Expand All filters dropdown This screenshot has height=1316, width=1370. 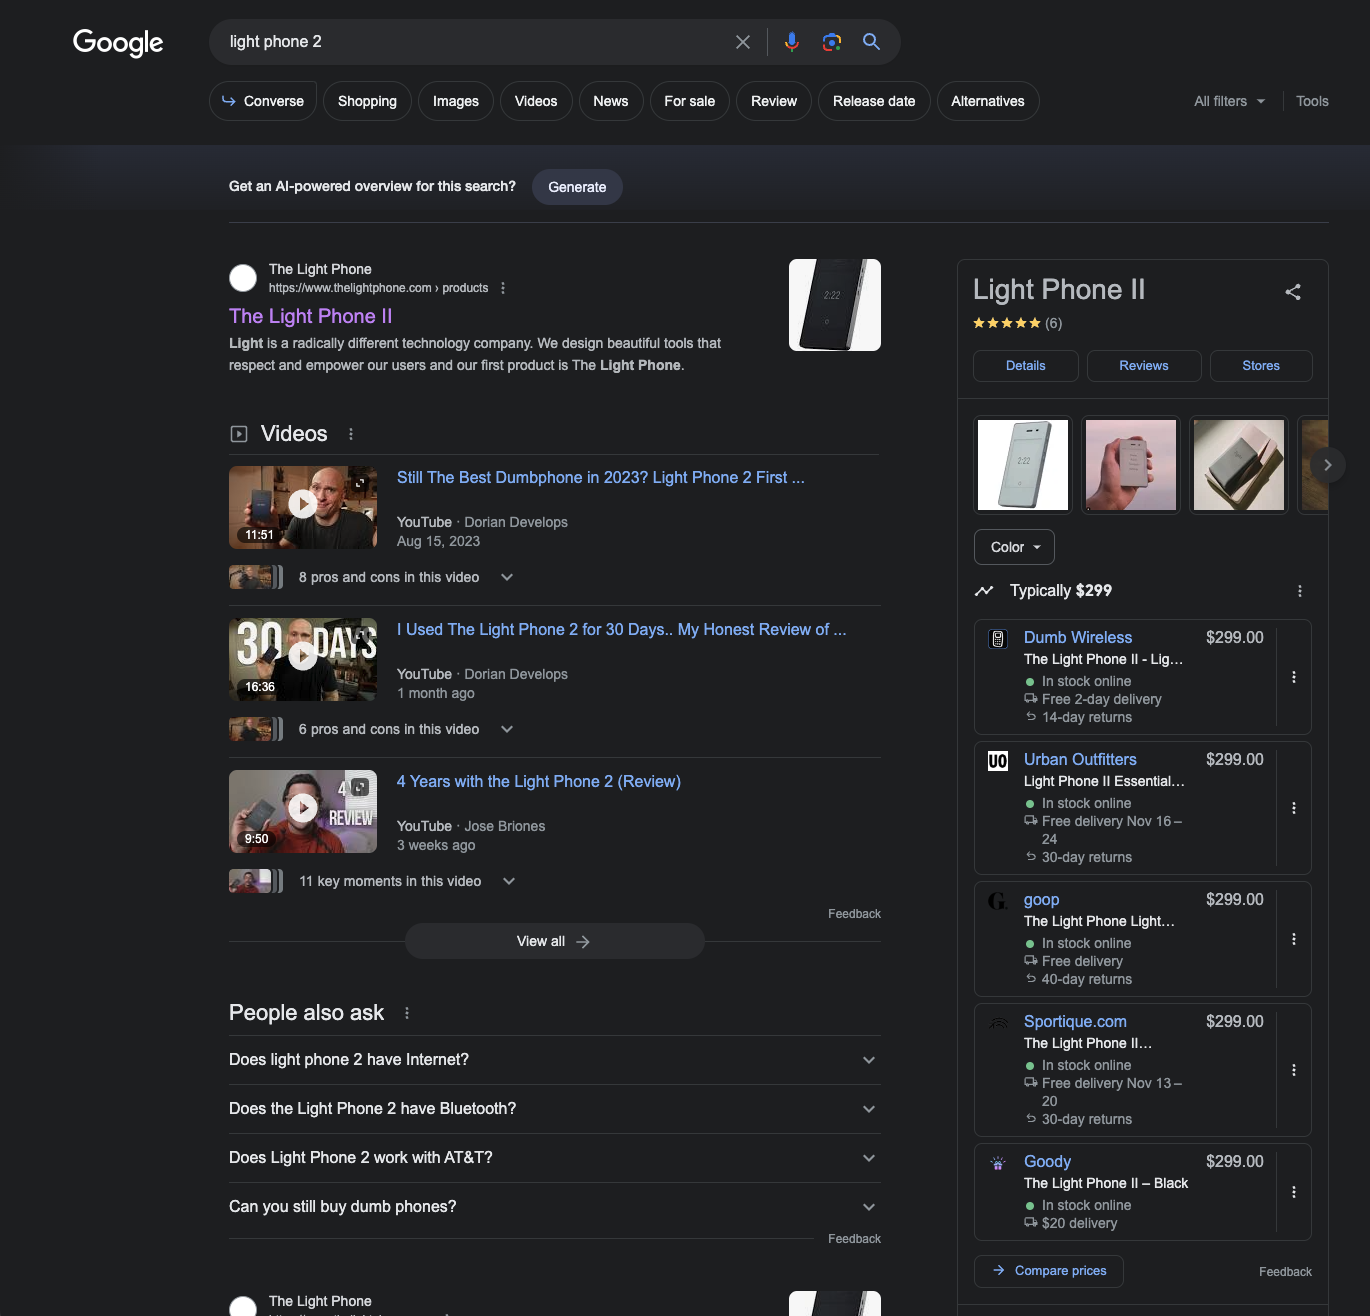1229,101
